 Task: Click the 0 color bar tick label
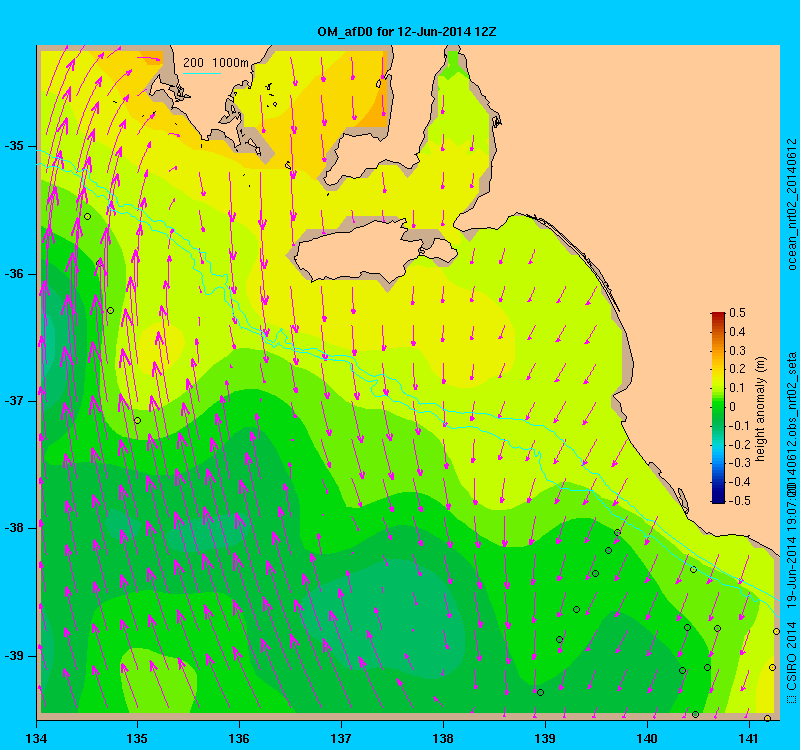(x=733, y=407)
